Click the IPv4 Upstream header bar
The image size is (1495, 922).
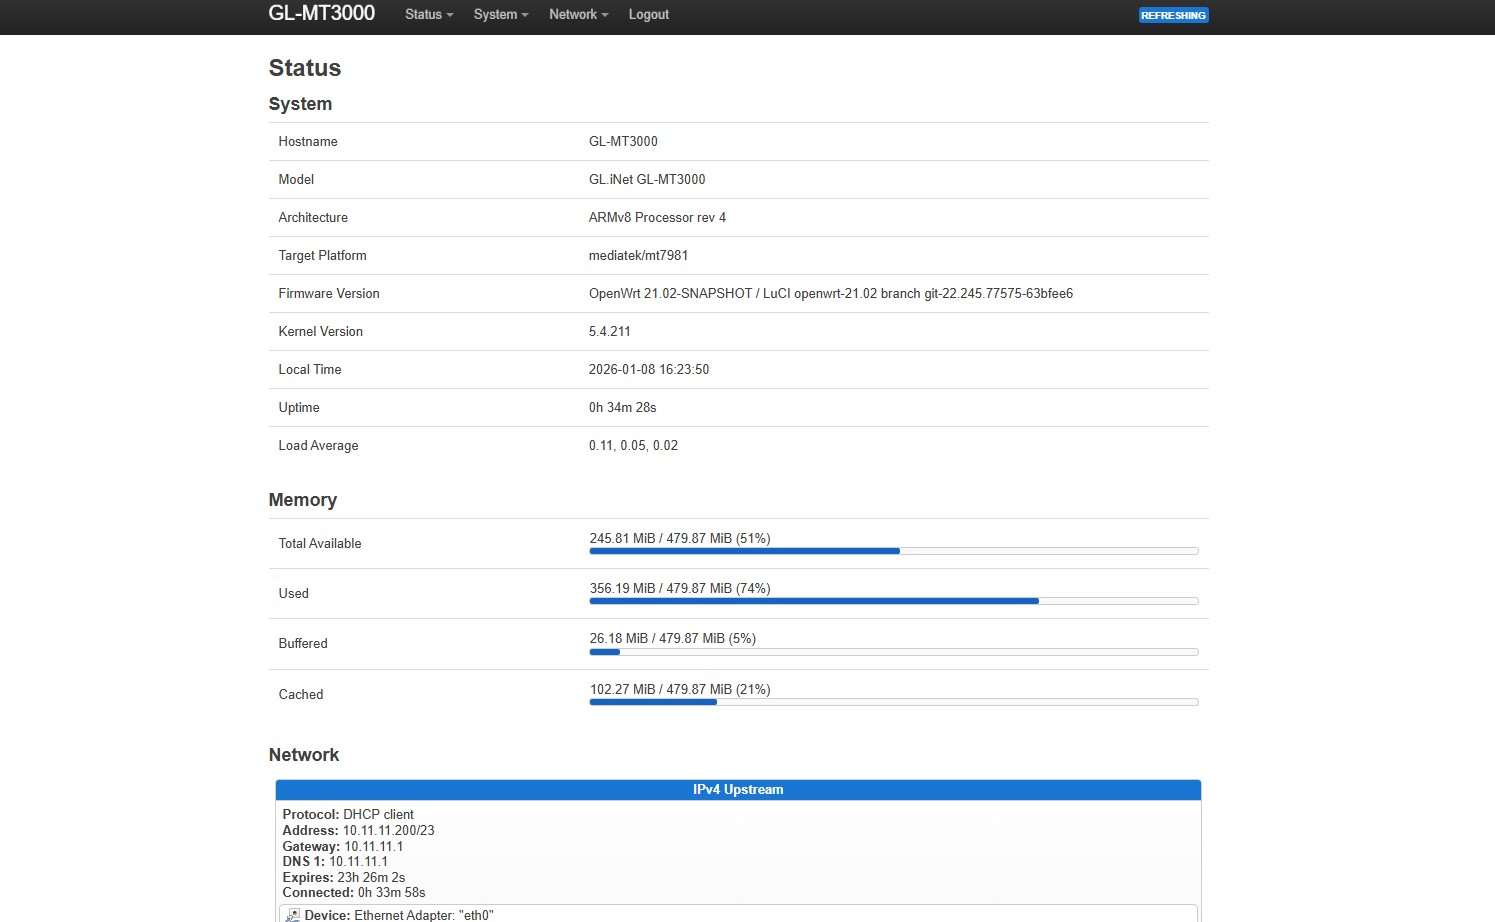tap(738, 790)
